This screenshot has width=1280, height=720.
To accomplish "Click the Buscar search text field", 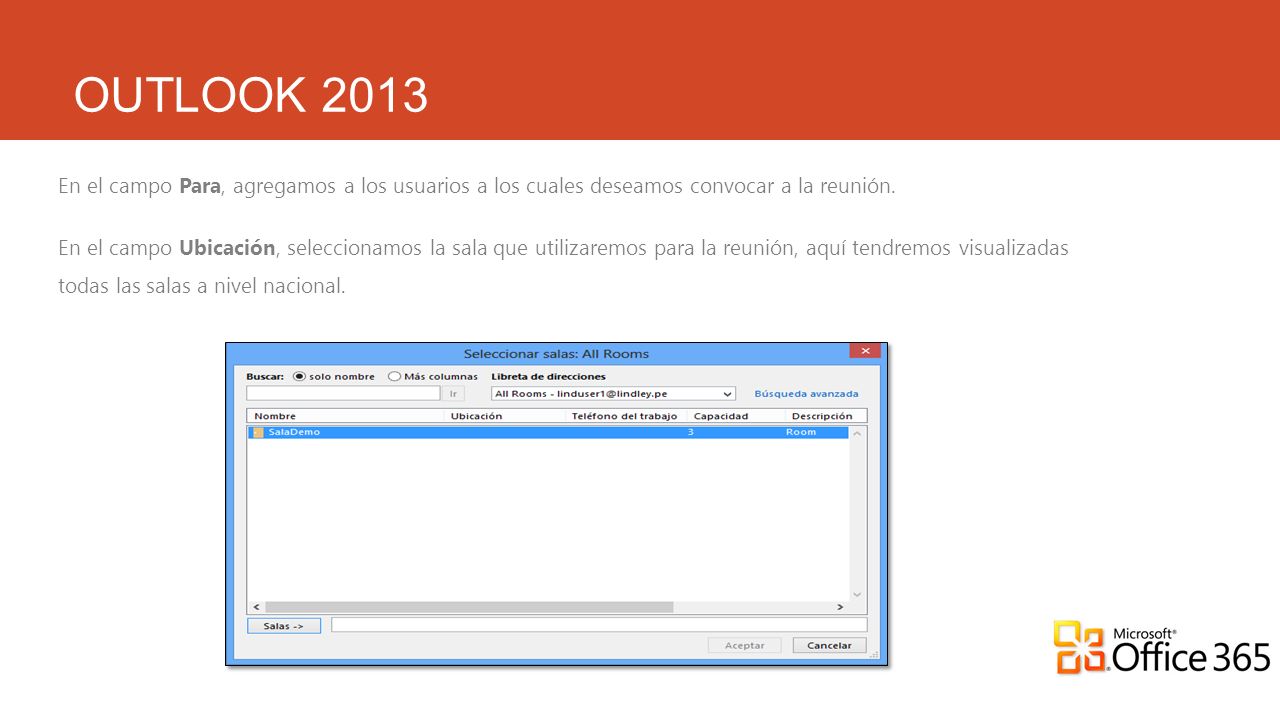I will 343,394.
